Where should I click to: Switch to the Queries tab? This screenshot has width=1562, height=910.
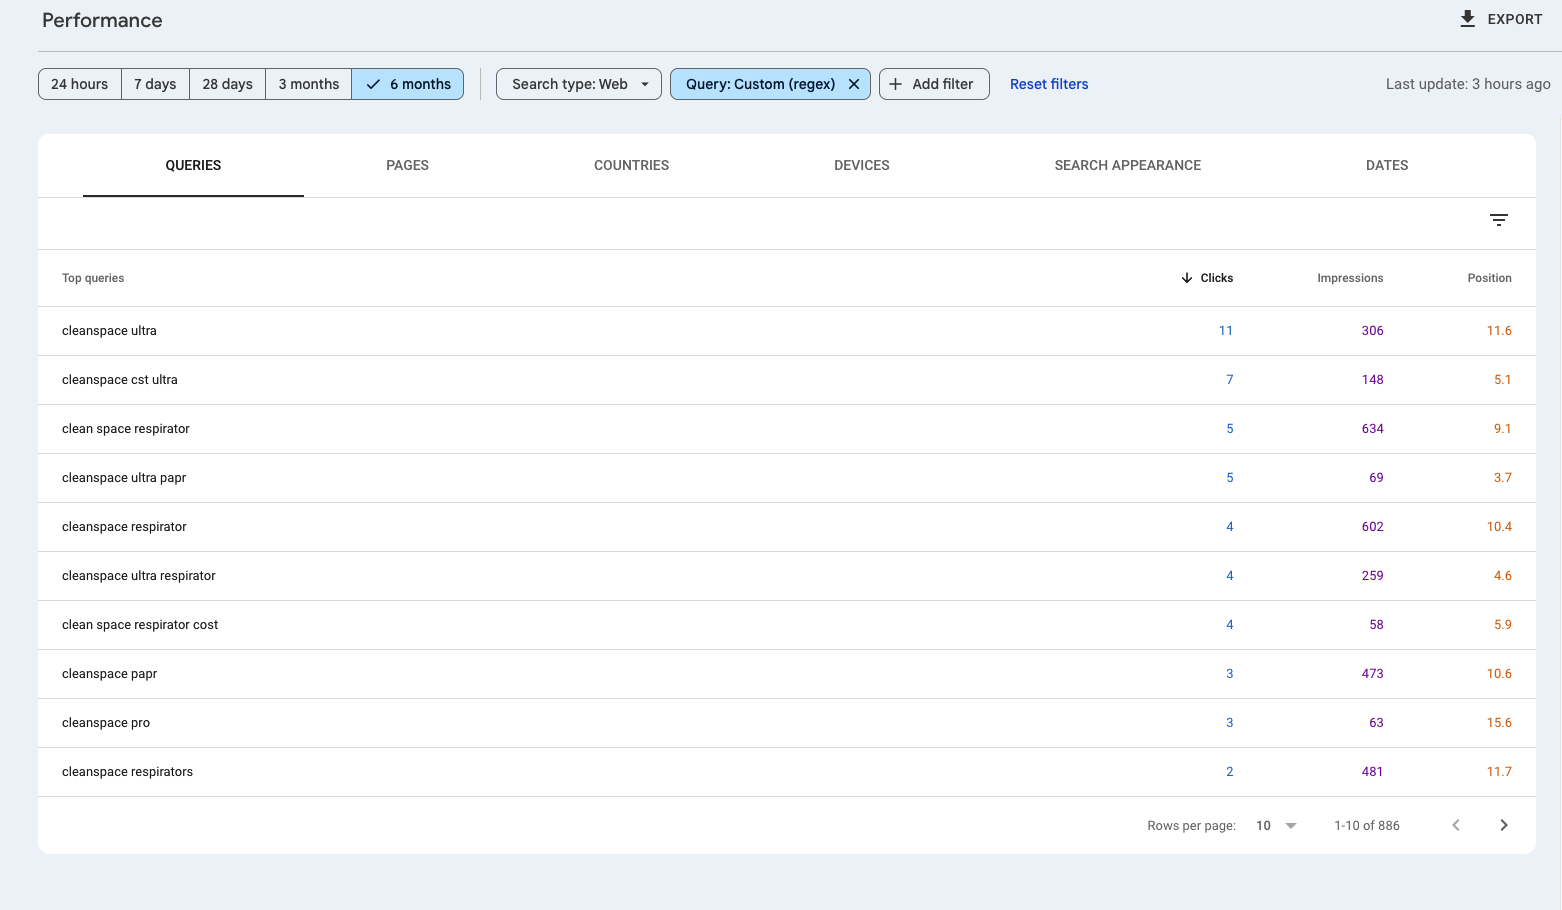pyautogui.click(x=193, y=166)
